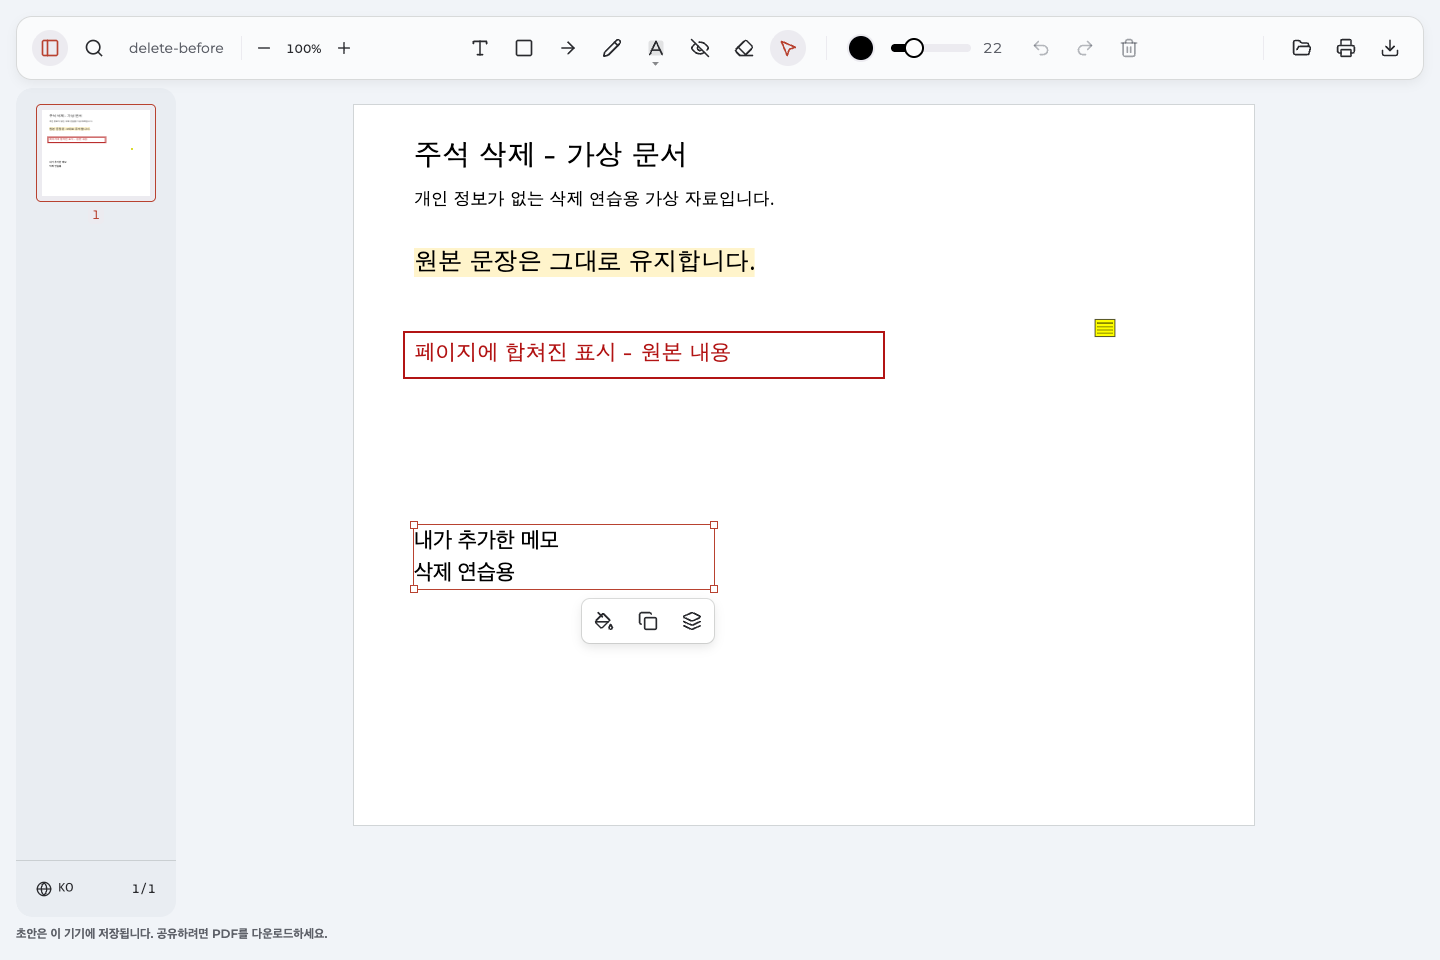The width and height of the screenshot is (1440, 960).
Task: Open the black color swatch
Action: tap(861, 48)
